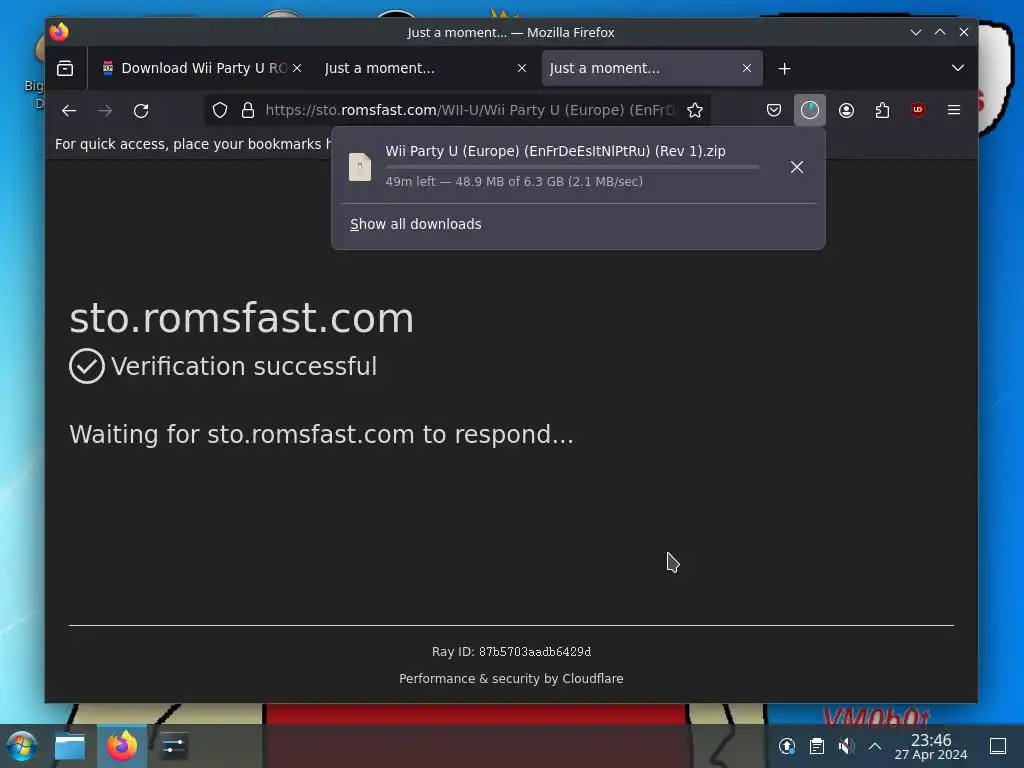Click the Firefox logo in title bar
Screen dimensions: 1024x768
tap(59, 32)
